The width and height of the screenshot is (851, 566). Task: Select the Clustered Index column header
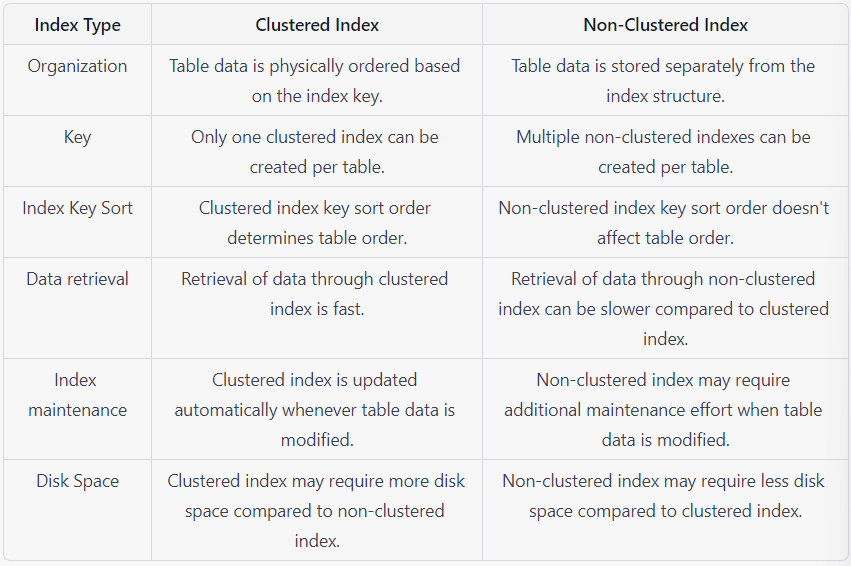[317, 25]
